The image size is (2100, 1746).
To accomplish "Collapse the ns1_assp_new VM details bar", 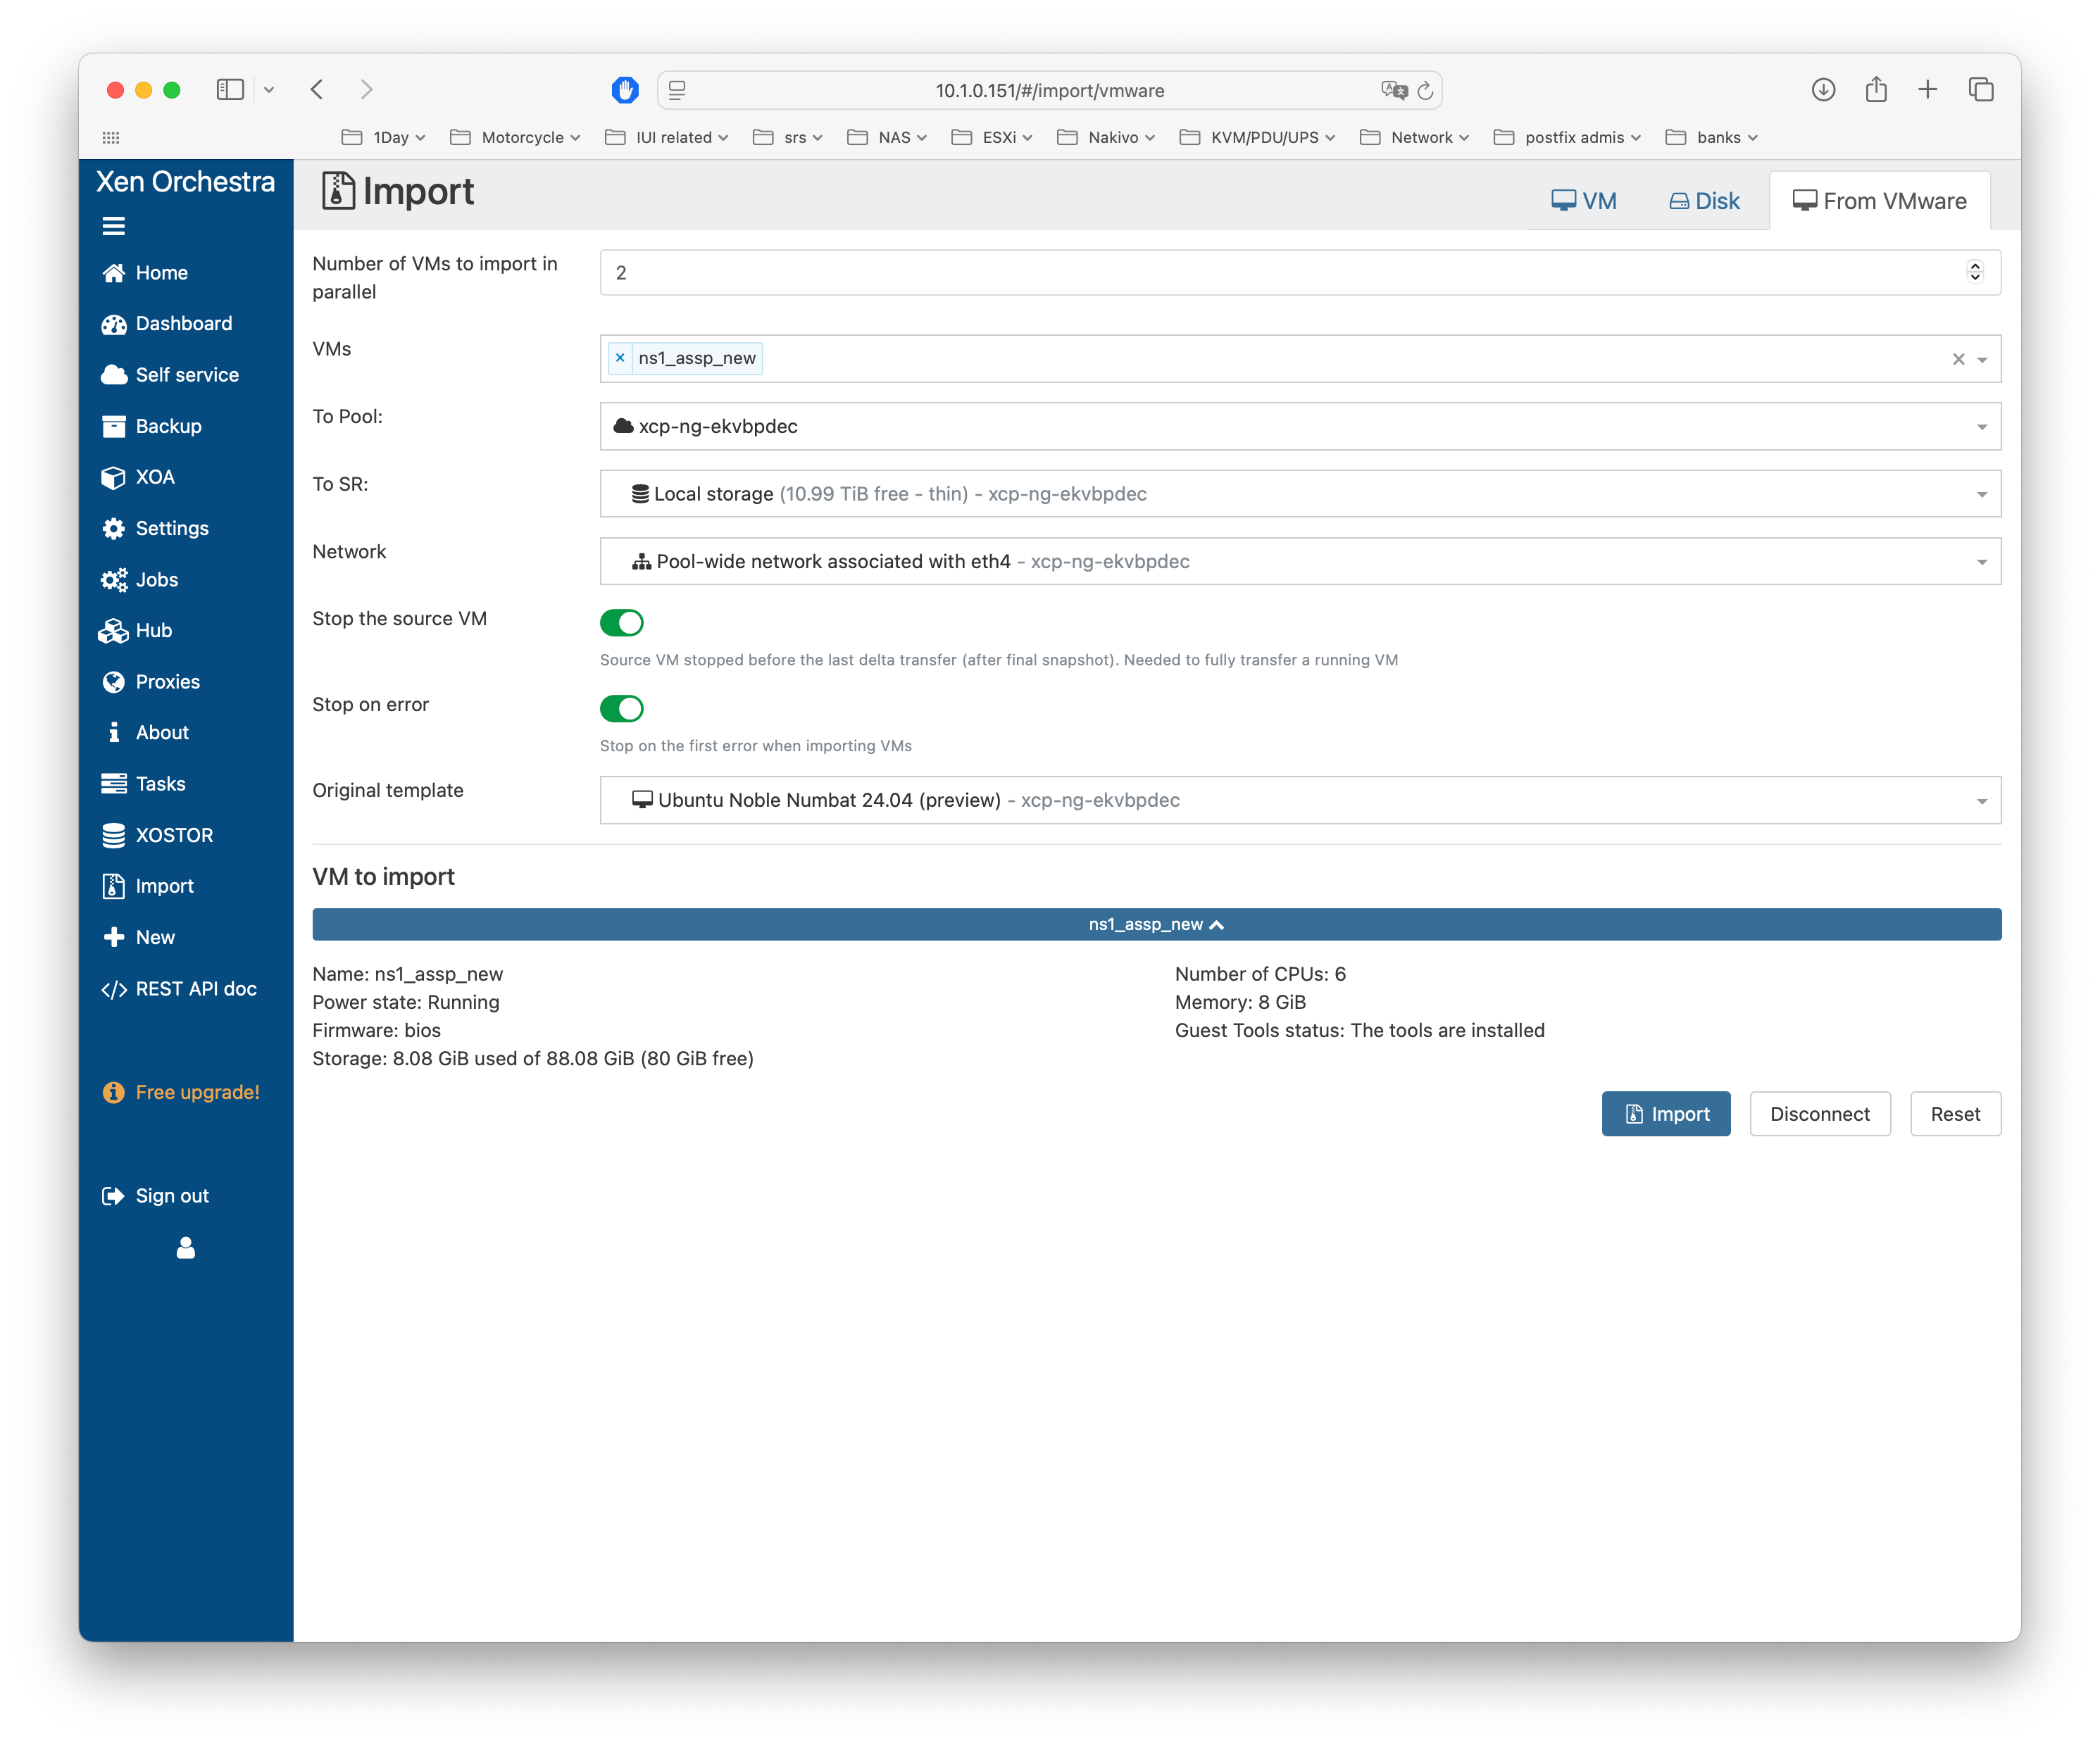I will 1156,925.
